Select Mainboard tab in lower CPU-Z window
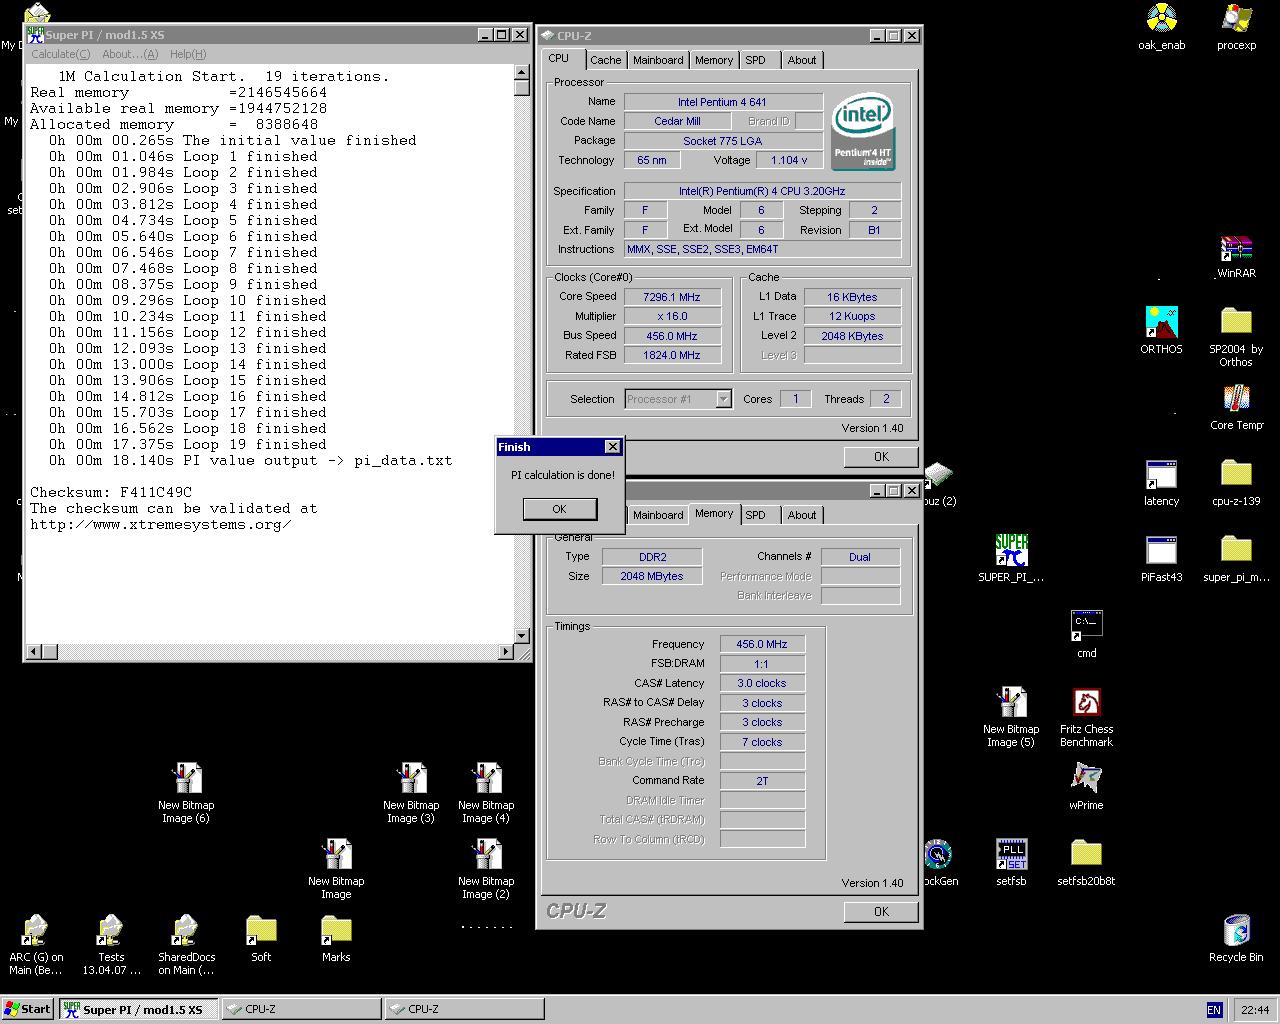Image resolution: width=1280 pixels, height=1024 pixels. coord(658,515)
